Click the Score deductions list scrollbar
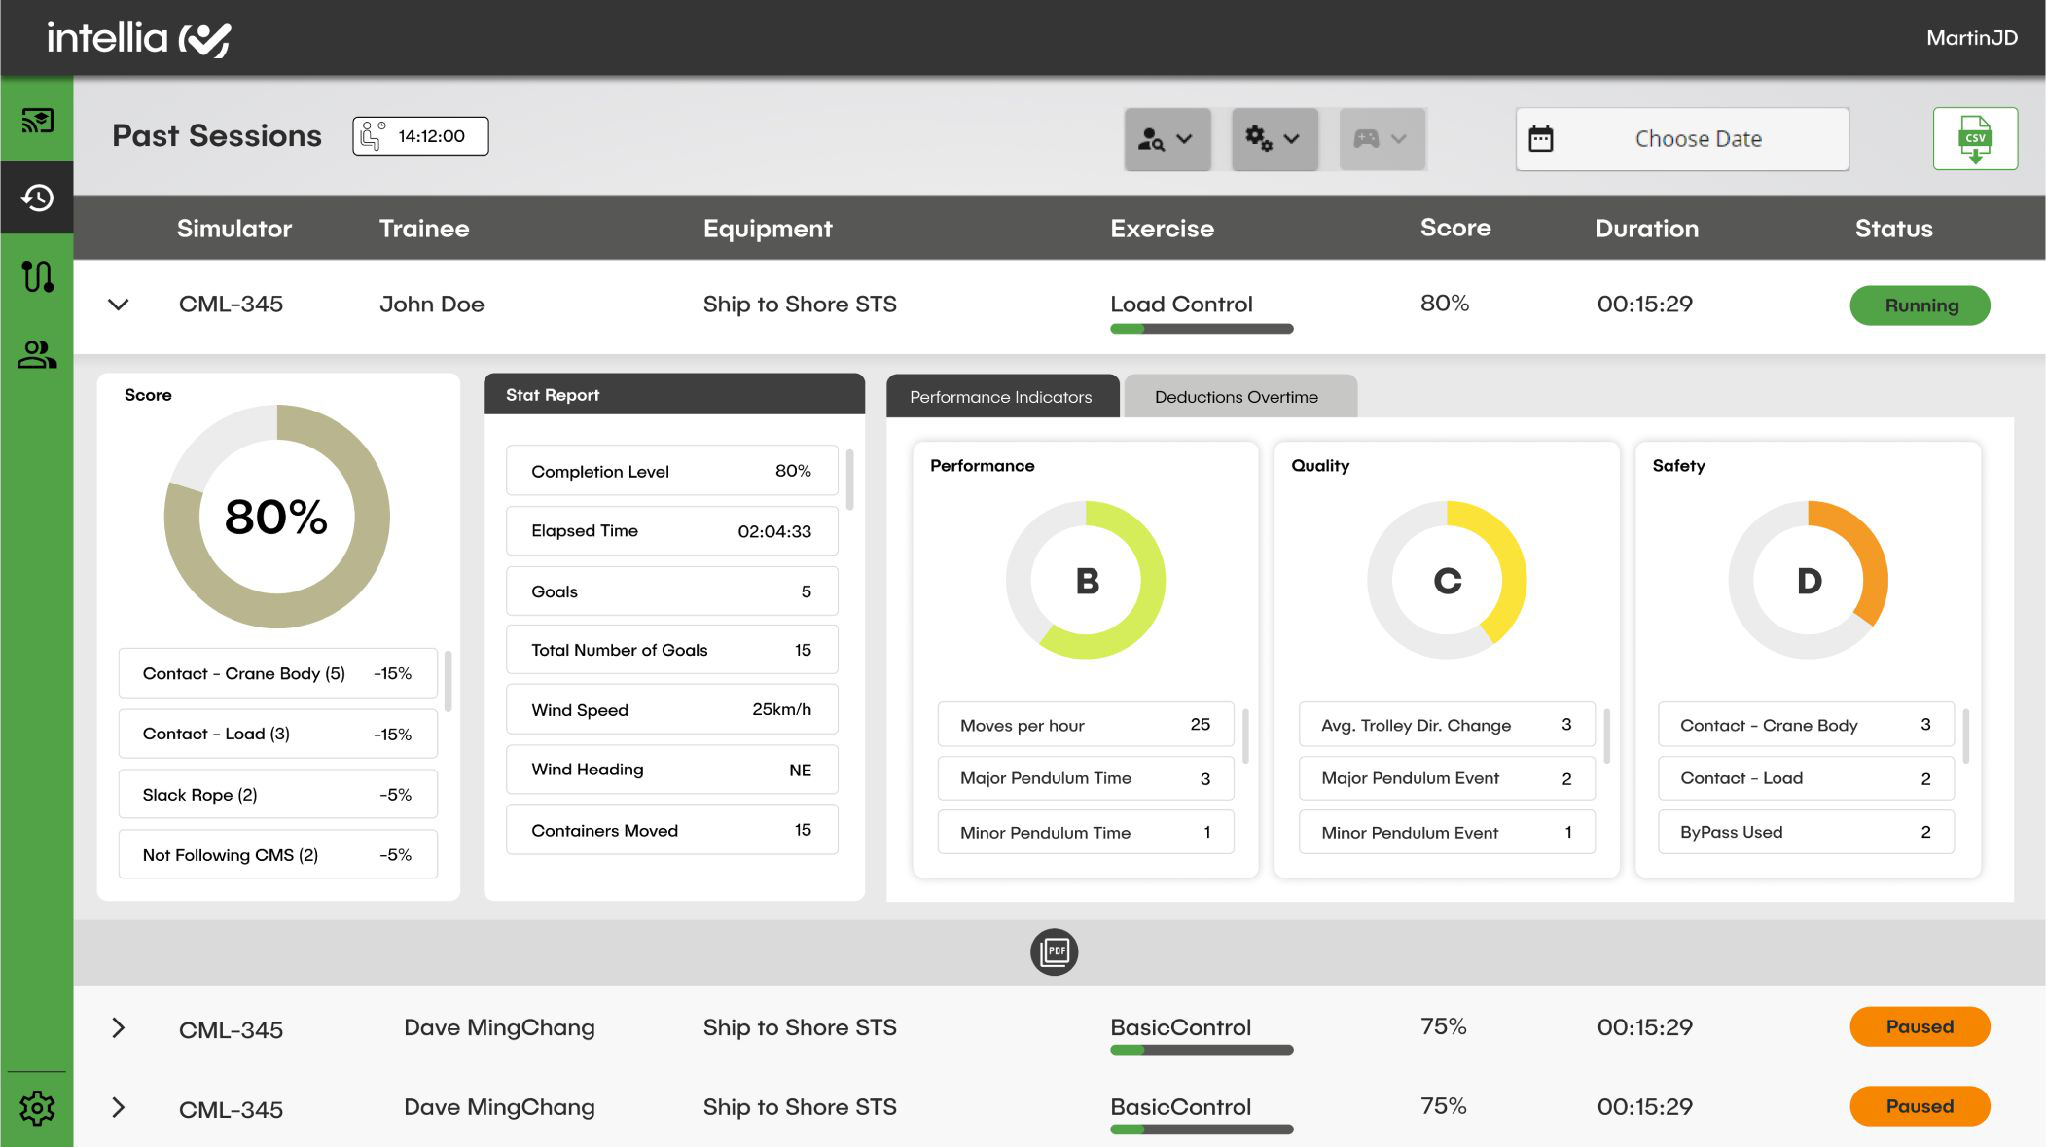2046x1147 pixels. (448, 681)
